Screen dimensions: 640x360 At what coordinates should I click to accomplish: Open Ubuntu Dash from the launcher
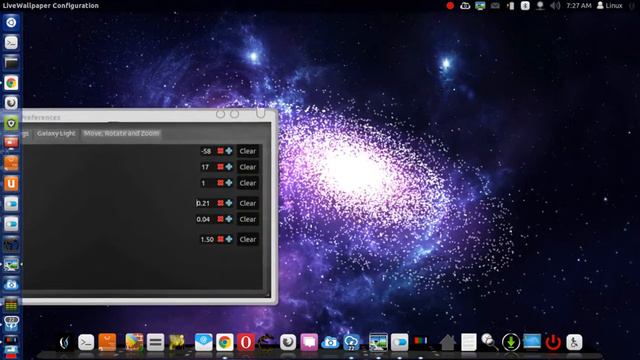pyautogui.click(x=11, y=22)
